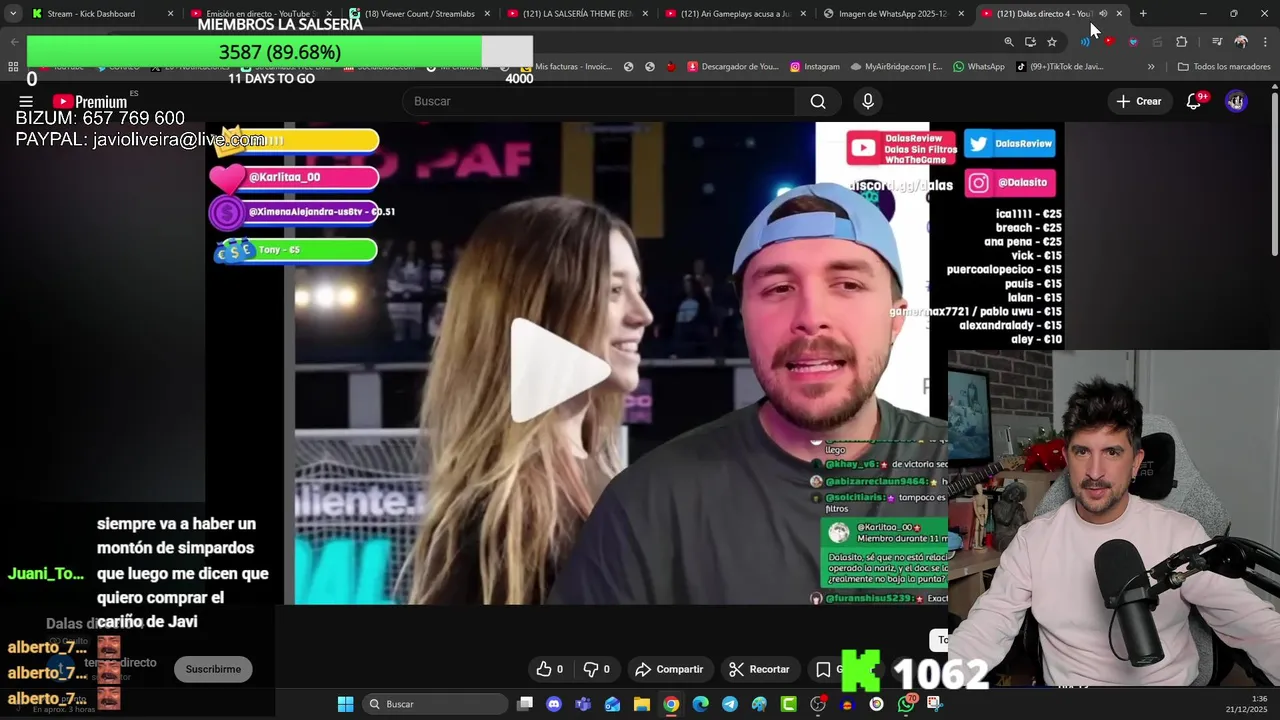Switch to LA SALSERÍA THEME tab
The height and width of the screenshot is (720, 1280).
pos(577,14)
